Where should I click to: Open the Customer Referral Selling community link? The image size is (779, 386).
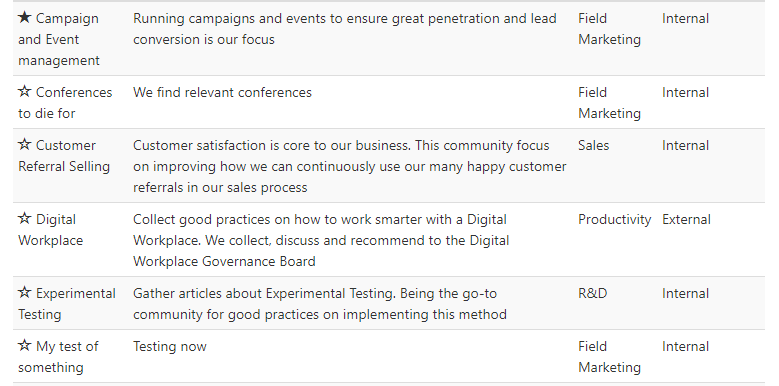(64, 156)
